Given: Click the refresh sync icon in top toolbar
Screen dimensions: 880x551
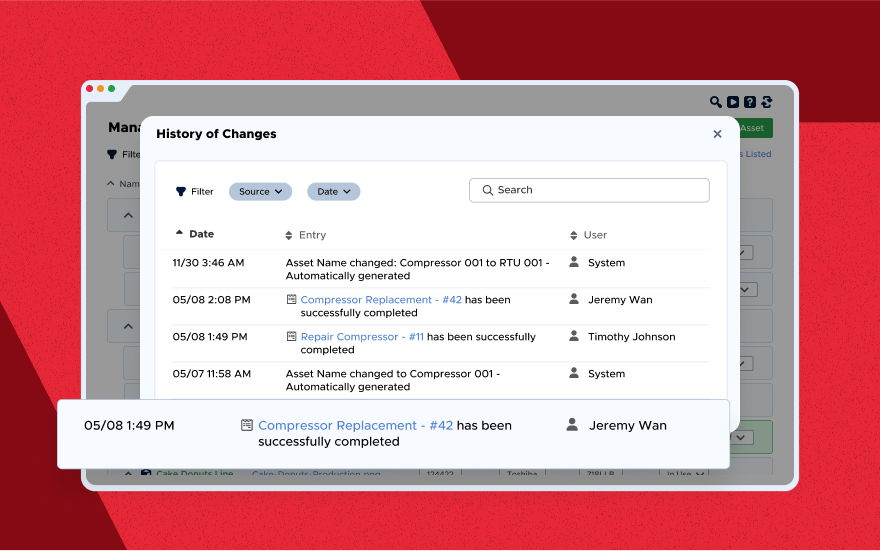Looking at the screenshot, I should (x=767, y=102).
